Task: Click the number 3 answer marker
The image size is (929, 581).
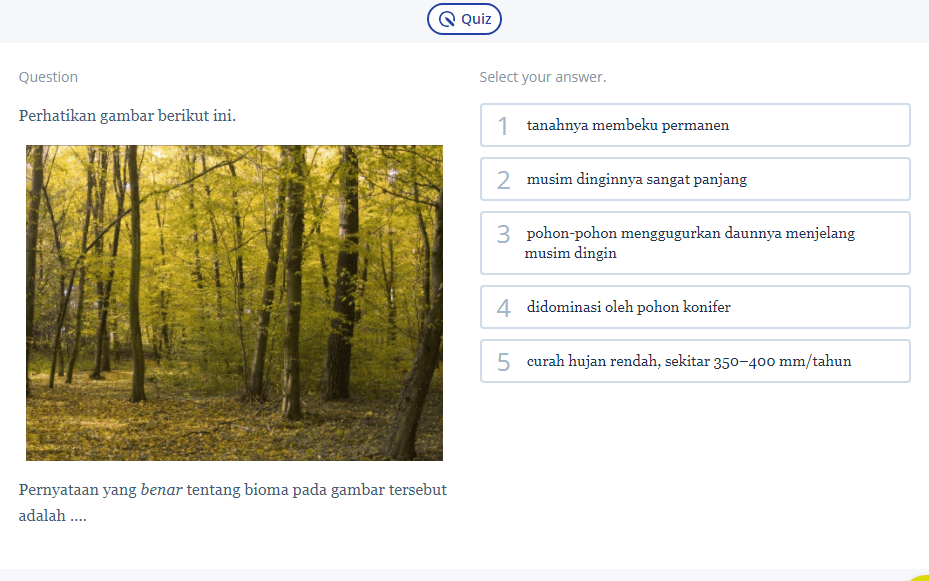Action: point(503,234)
